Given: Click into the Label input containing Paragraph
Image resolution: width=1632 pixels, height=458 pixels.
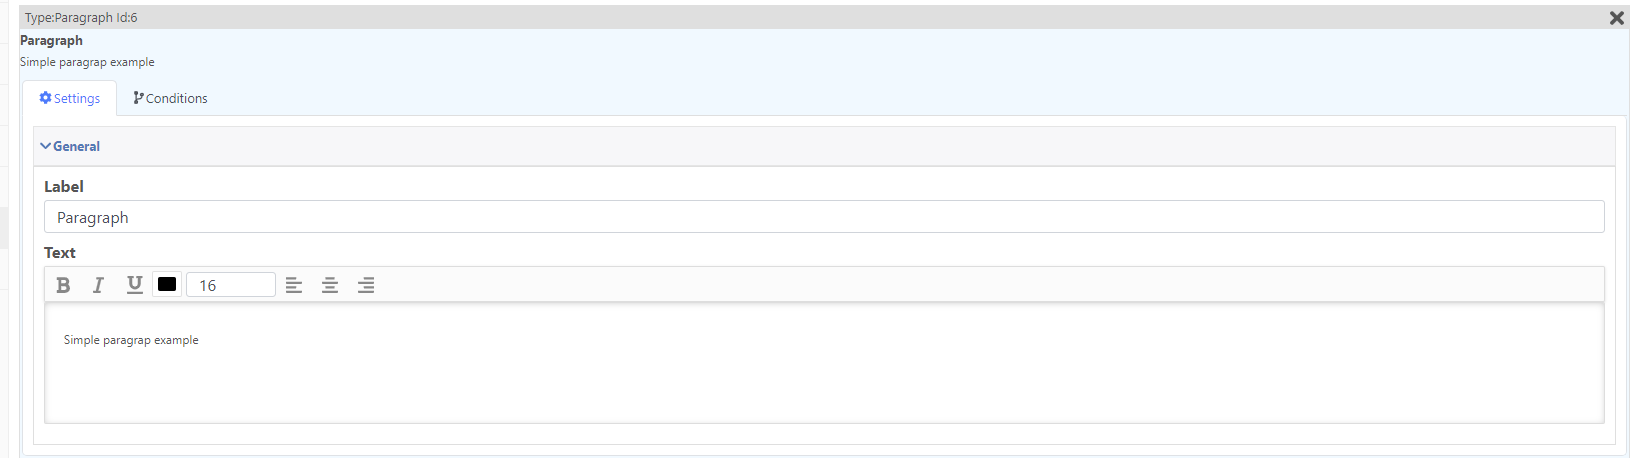Looking at the screenshot, I should [824, 217].
